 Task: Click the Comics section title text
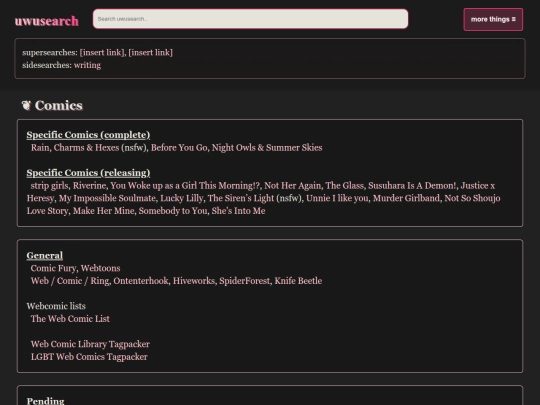59,105
